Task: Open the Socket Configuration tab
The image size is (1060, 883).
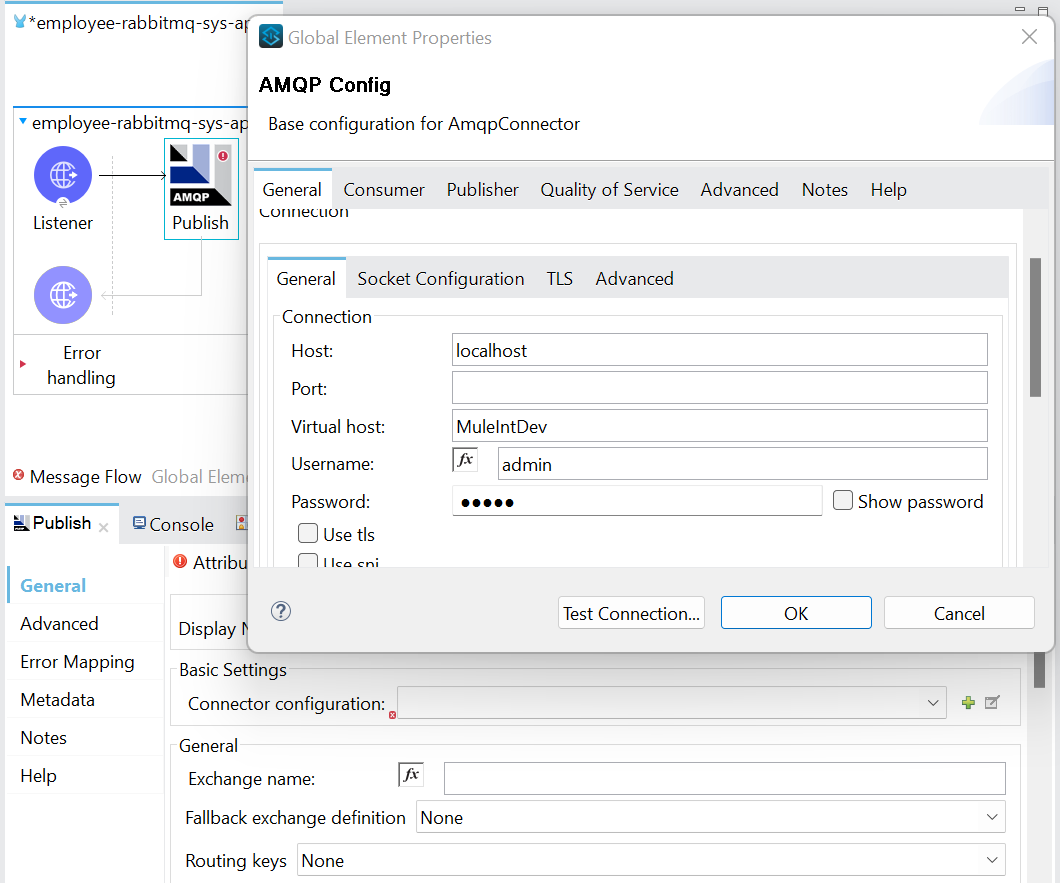Action: 440,279
